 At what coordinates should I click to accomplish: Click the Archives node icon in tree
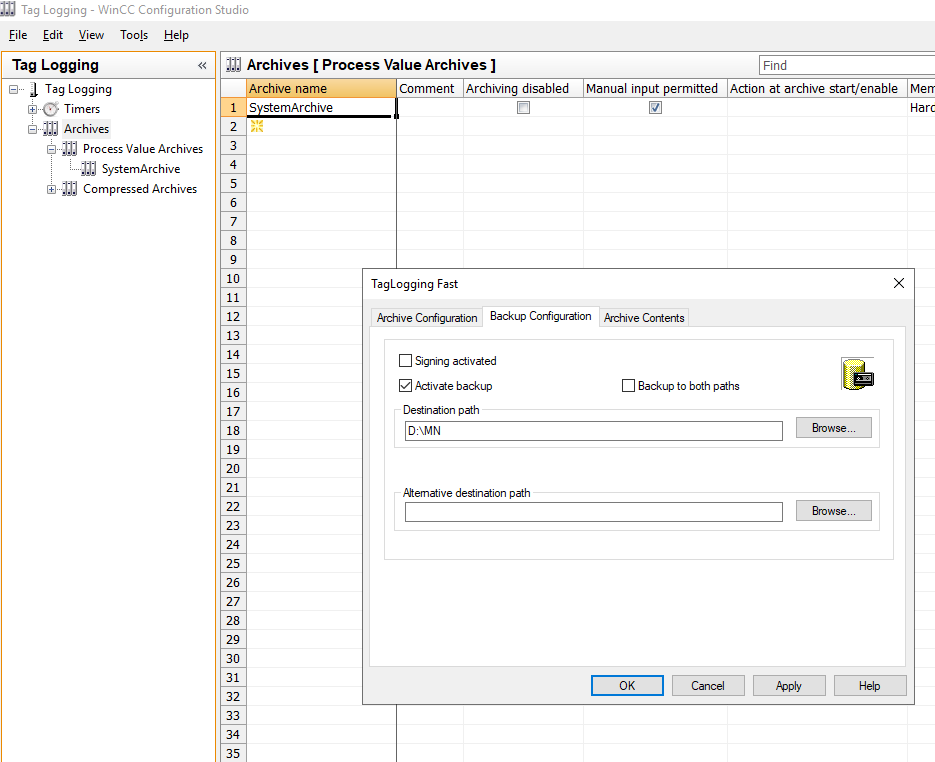[x=51, y=129]
